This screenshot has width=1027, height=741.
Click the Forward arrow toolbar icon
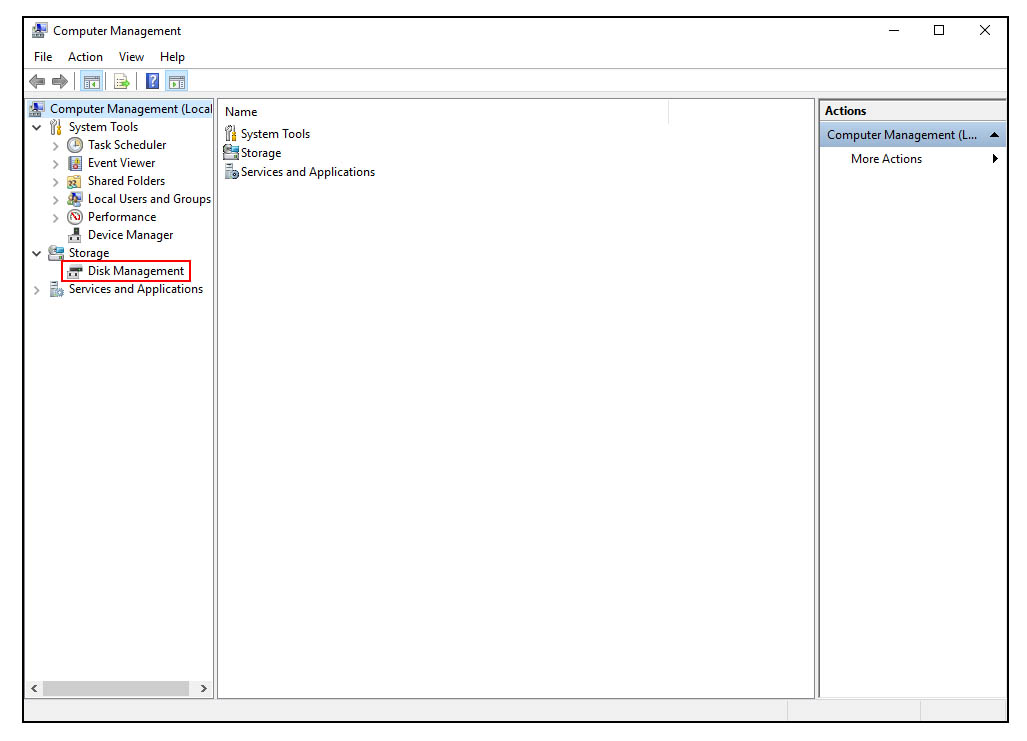click(x=60, y=81)
